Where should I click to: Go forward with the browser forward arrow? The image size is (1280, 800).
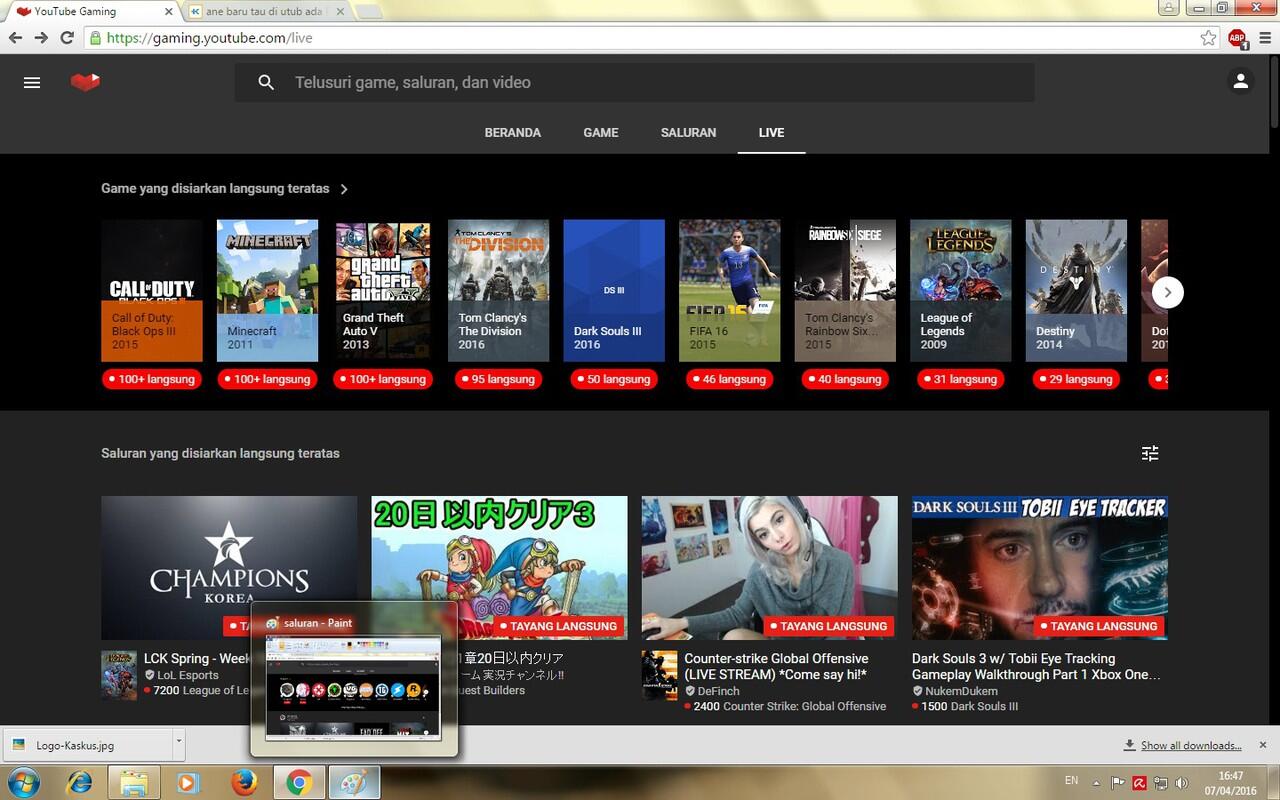point(41,38)
